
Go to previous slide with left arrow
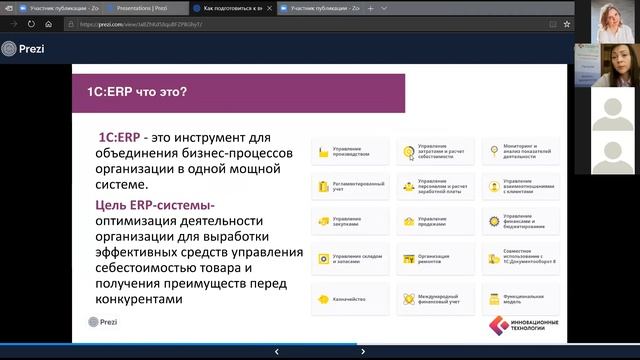pos(277,351)
